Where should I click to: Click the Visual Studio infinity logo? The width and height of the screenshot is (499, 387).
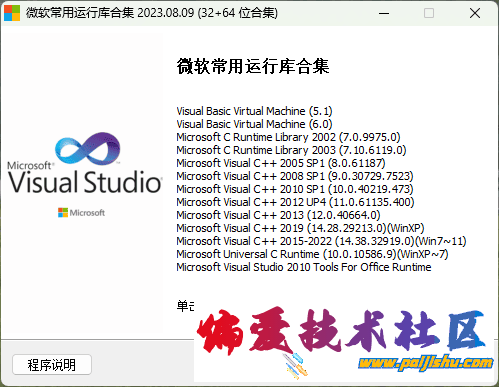[x=88, y=149]
